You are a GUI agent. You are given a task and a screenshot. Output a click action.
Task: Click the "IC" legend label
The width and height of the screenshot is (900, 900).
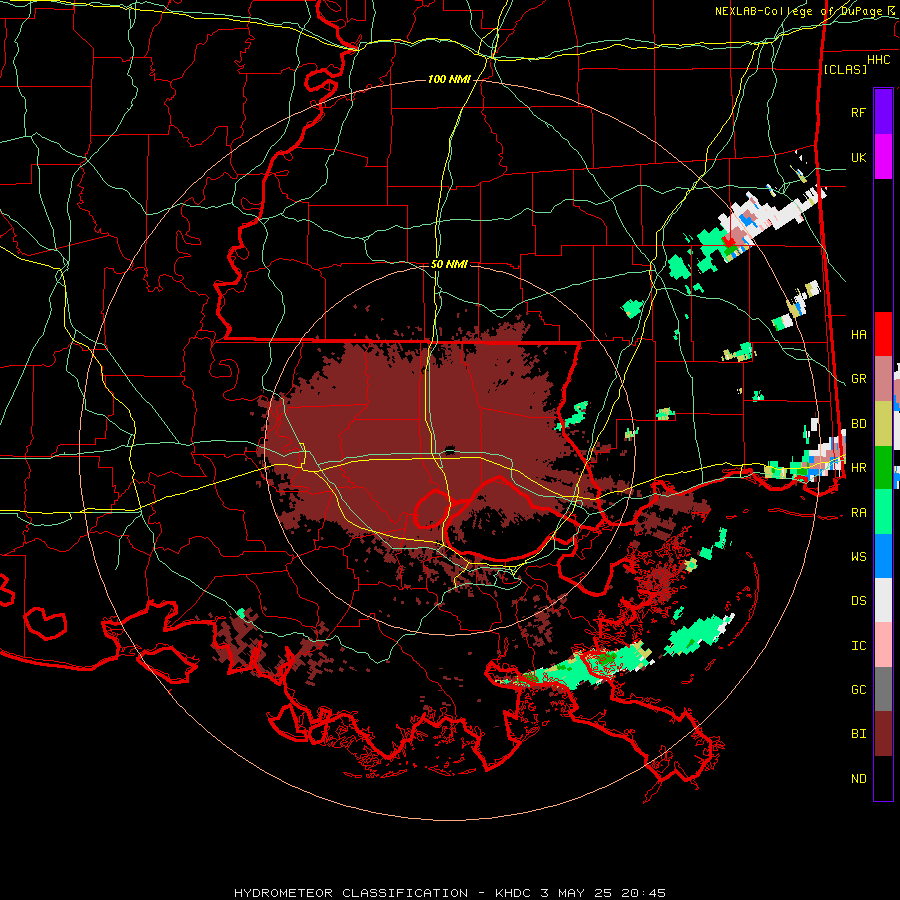(x=858, y=646)
